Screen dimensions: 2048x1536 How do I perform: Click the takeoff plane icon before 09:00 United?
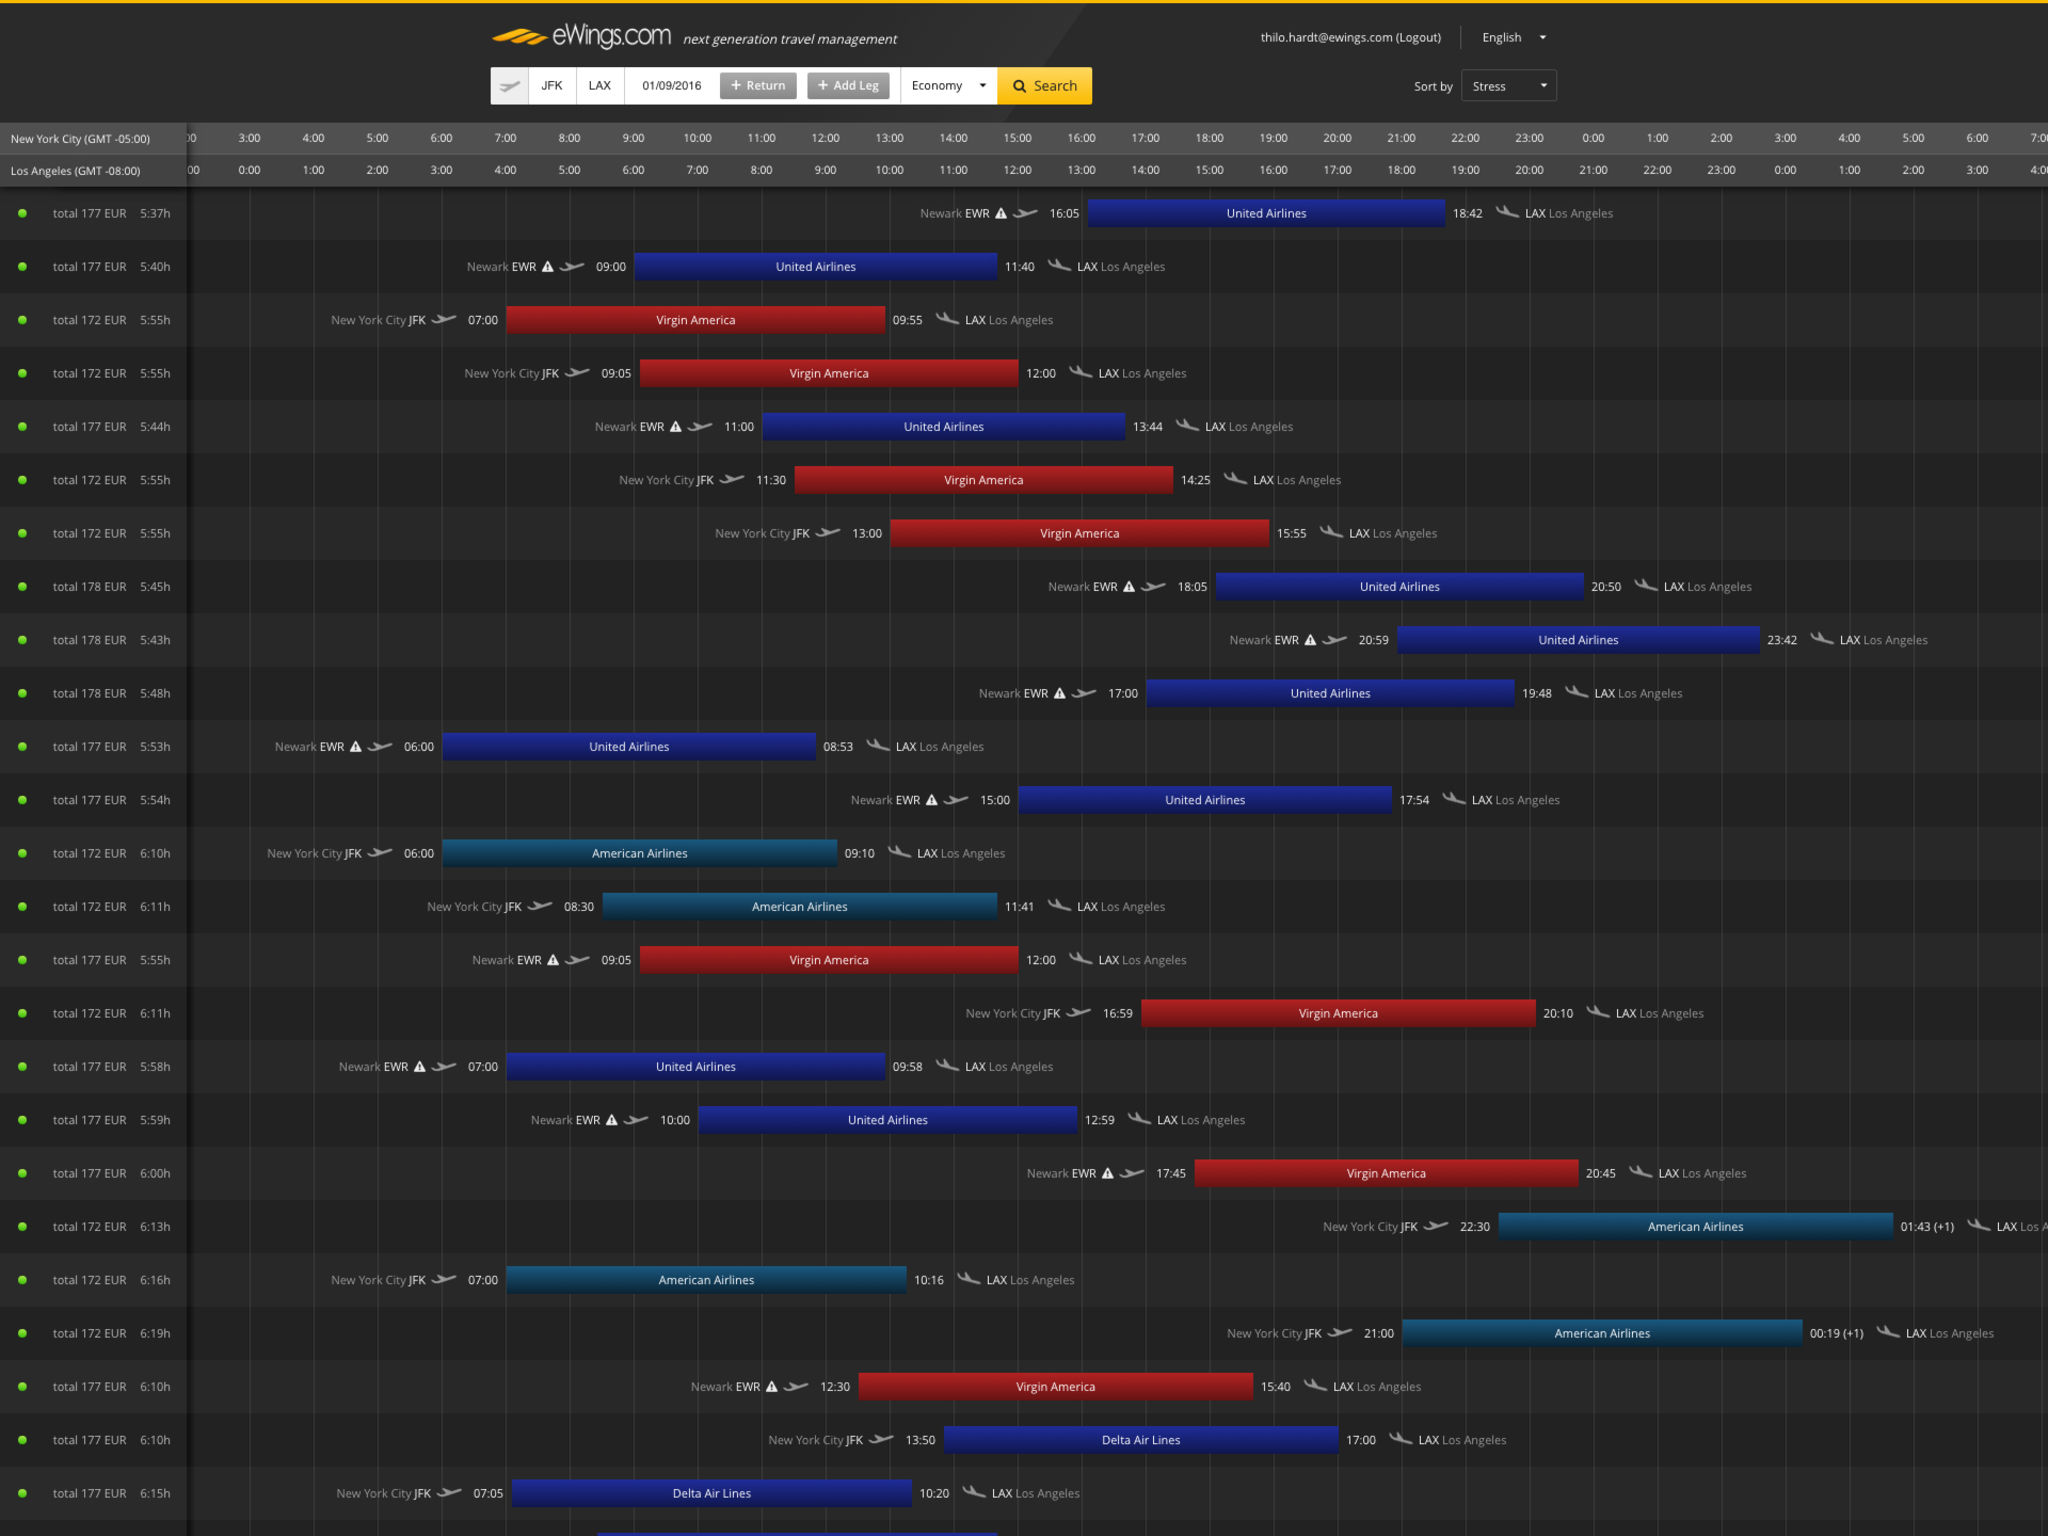point(572,266)
